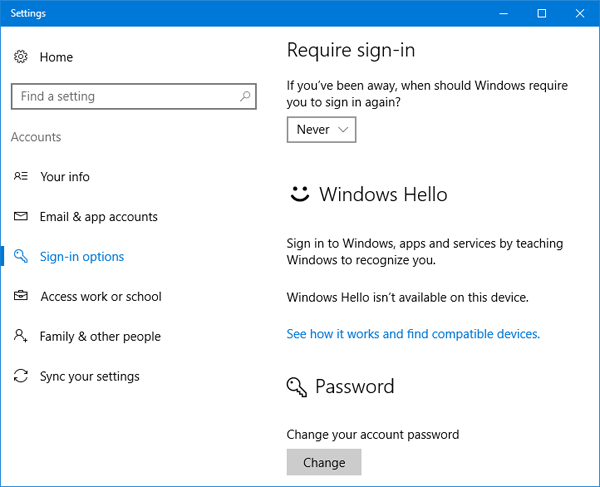600x487 pixels.
Task: Select Your info in the sidebar
Action: (65, 177)
